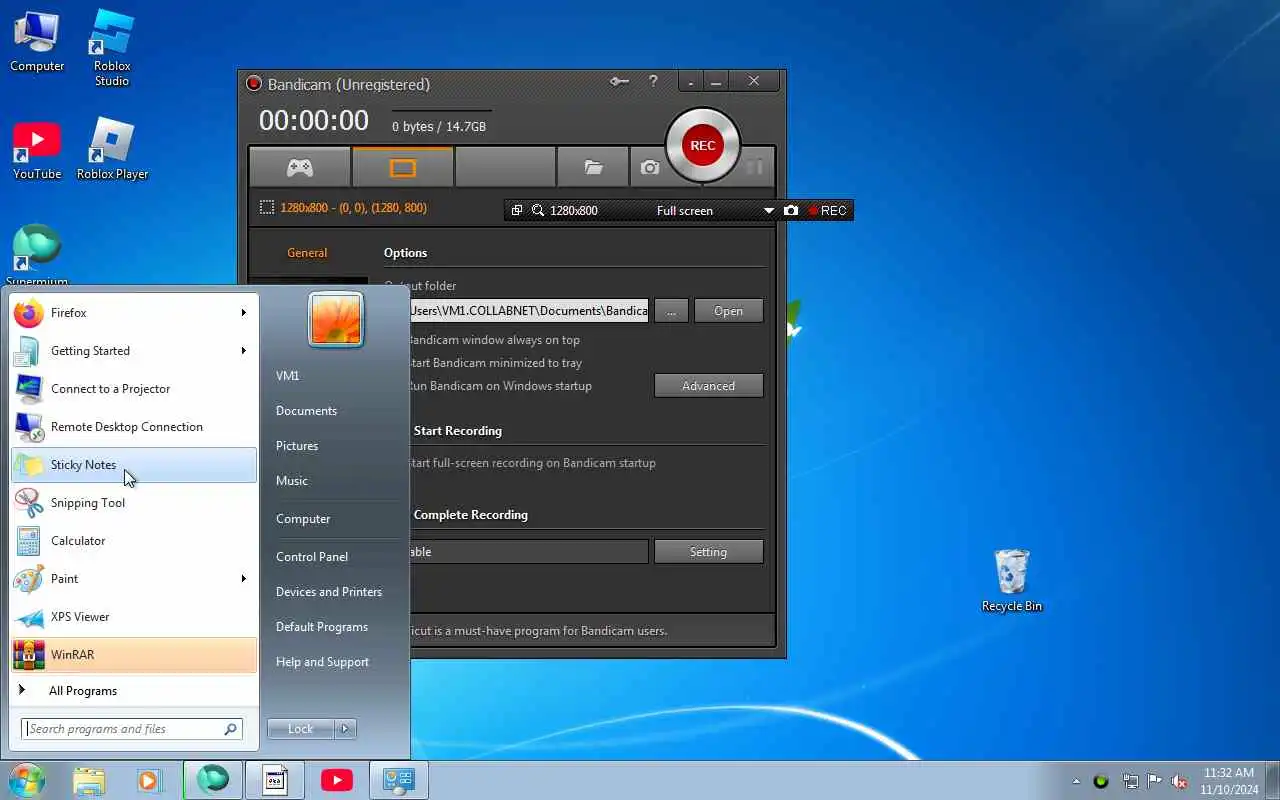Open Windows Media Player taskbar icon
This screenshot has height=800, width=1280.
150,780
